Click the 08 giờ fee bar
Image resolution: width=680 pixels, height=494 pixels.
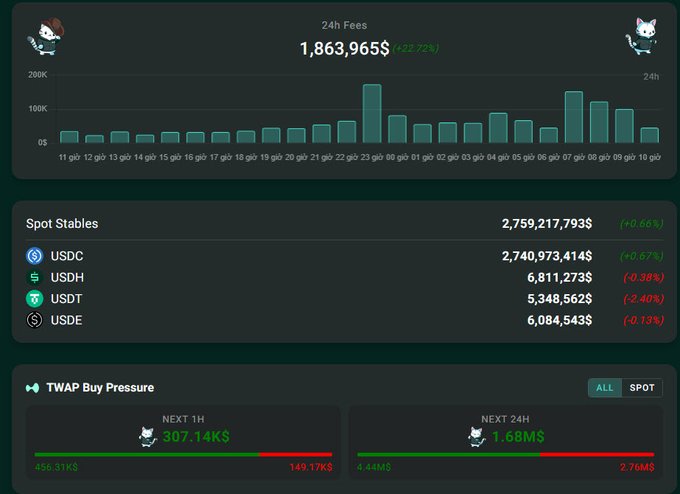pos(599,122)
